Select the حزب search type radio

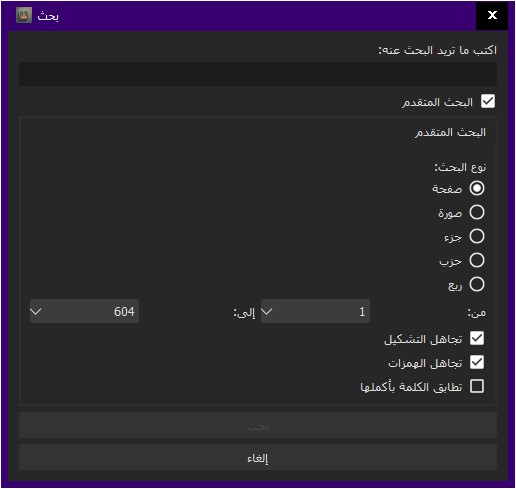coord(477,260)
